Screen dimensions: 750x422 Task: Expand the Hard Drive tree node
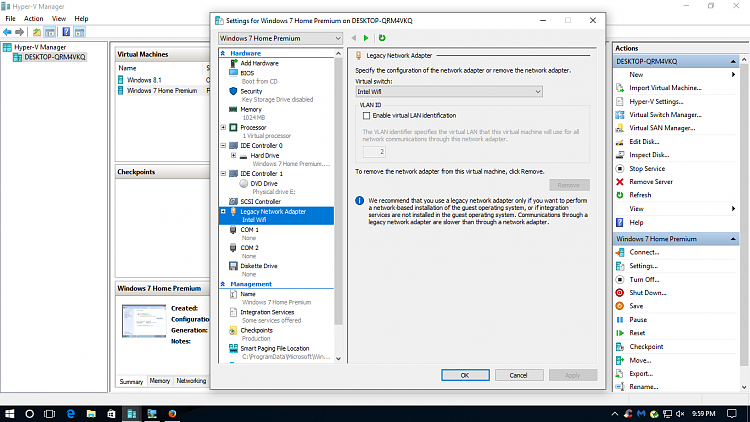click(x=233, y=155)
